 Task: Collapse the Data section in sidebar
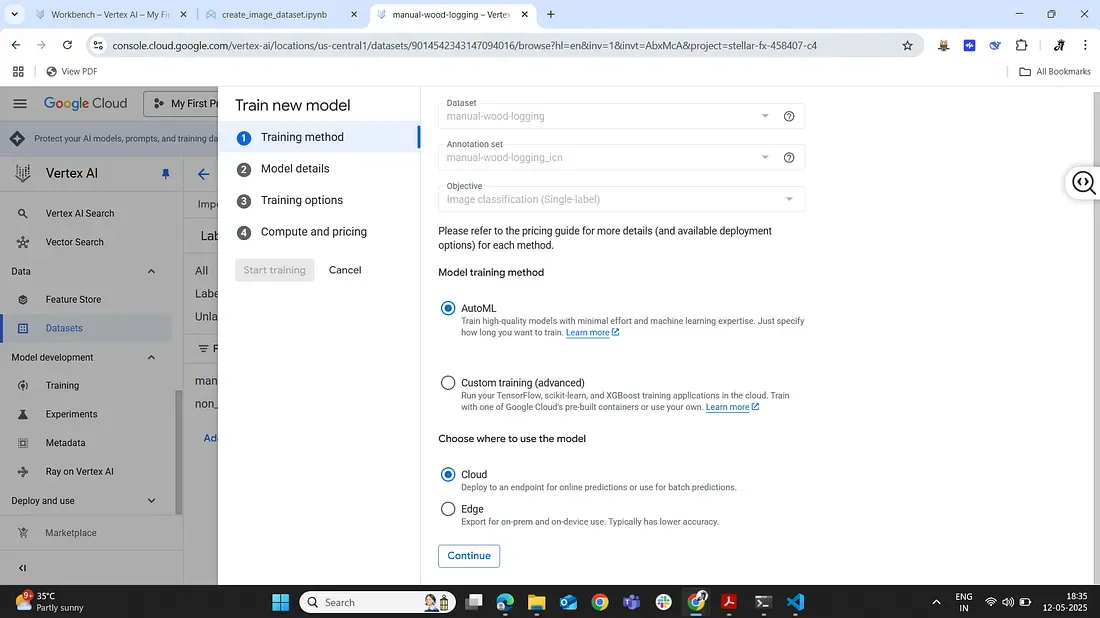pos(152,271)
